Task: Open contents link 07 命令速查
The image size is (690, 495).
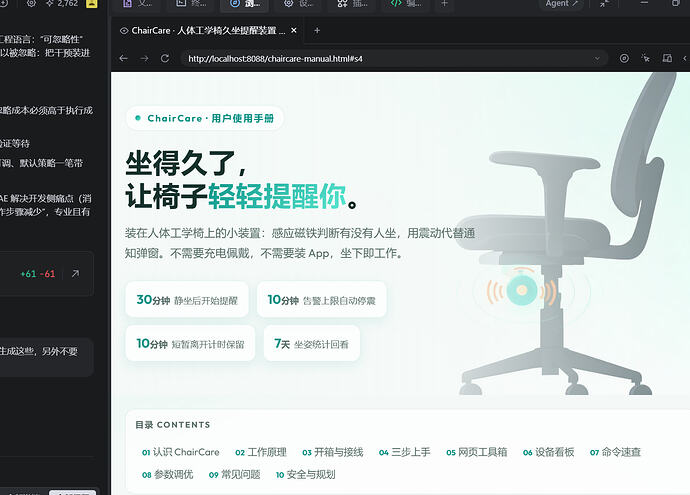Action: coord(615,452)
